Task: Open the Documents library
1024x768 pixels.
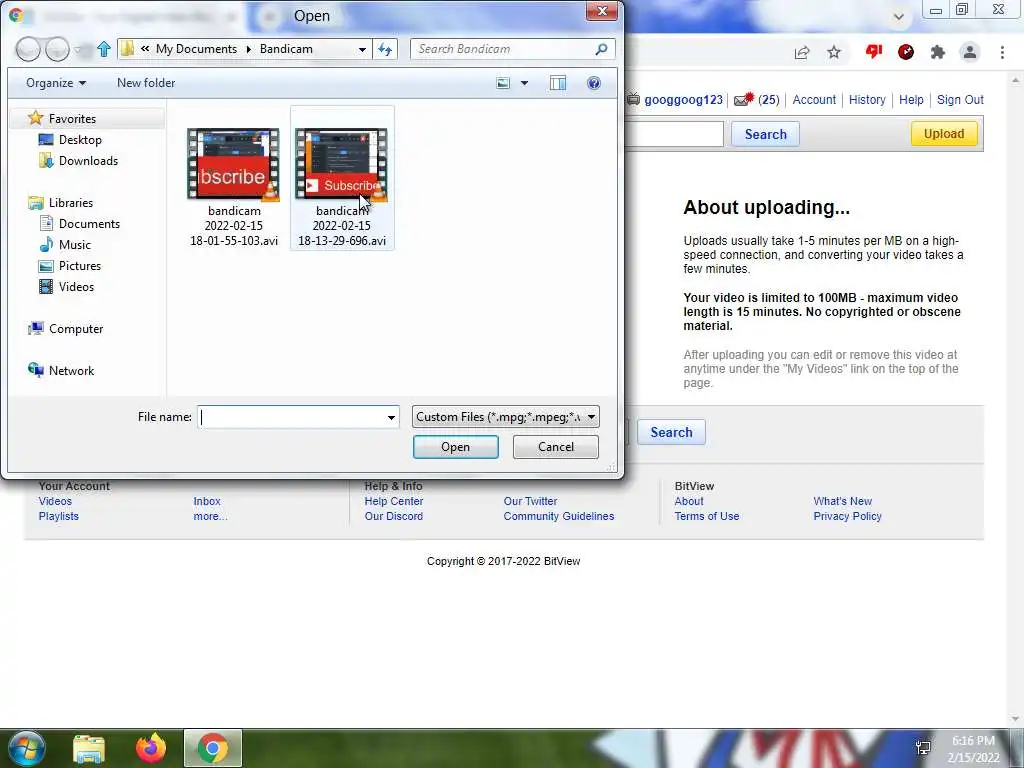Action: tap(89, 223)
